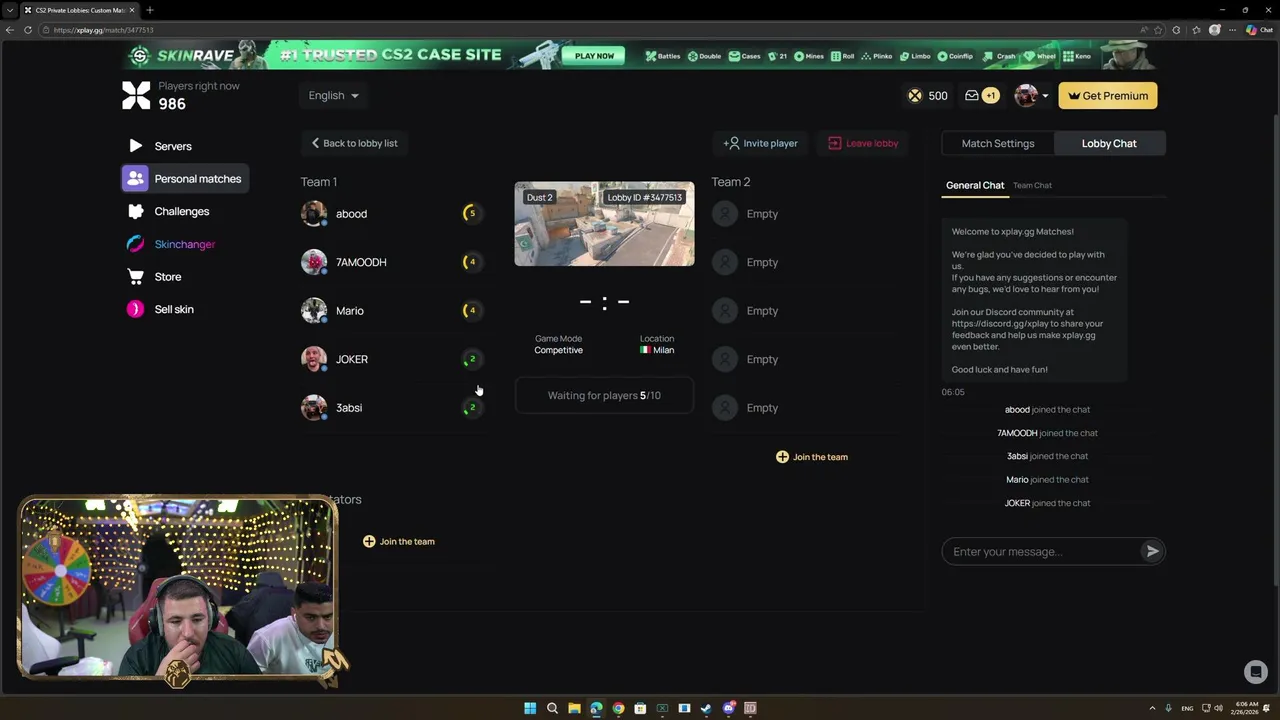Open the support chat bubble widget
This screenshot has width=1280, height=720.
(x=1255, y=672)
